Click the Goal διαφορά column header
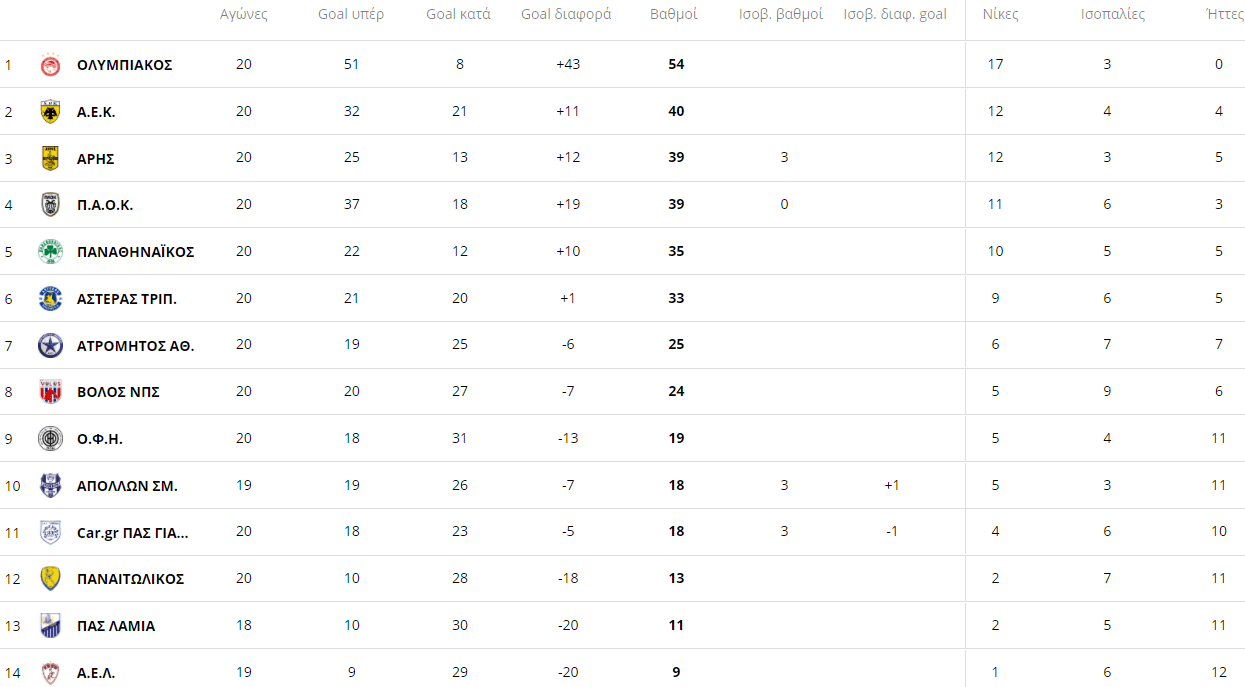The image size is (1245, 687). point(566,15)
